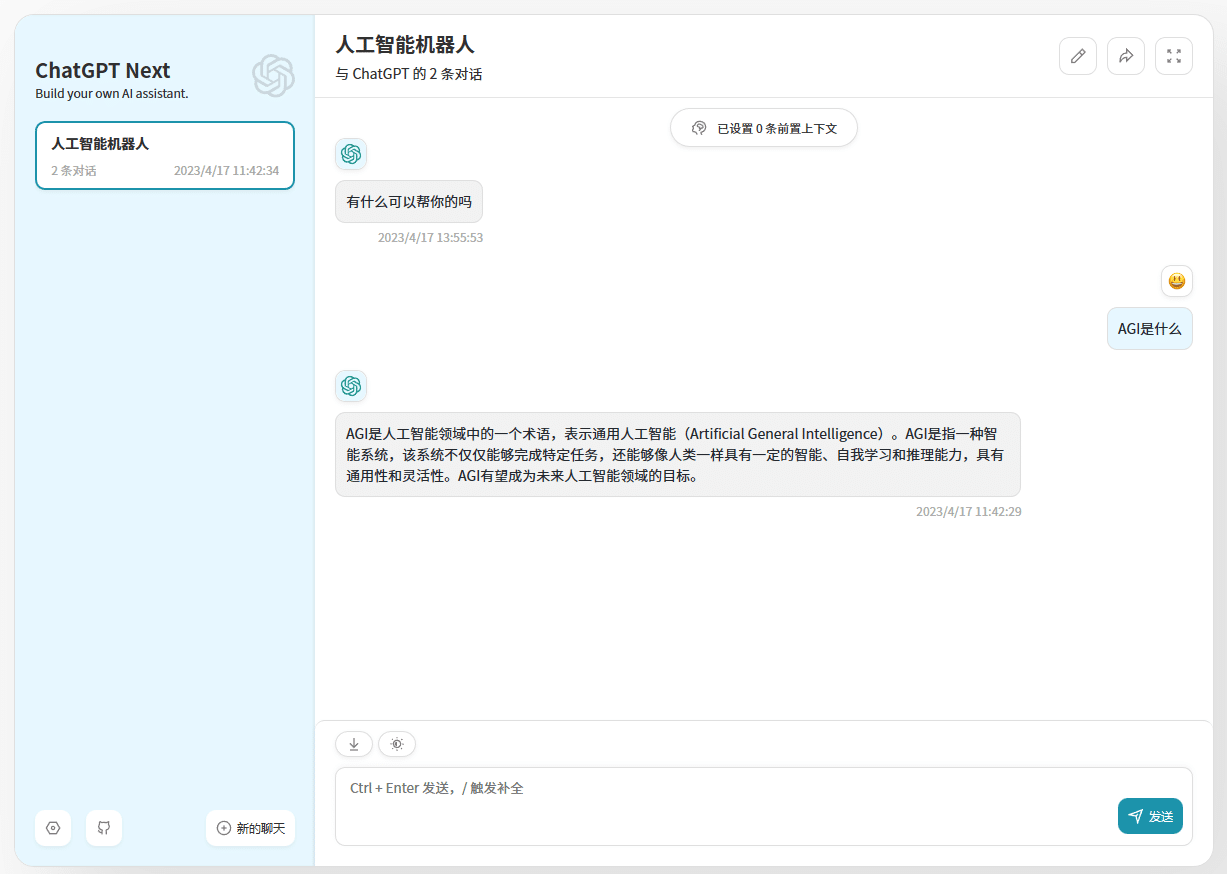Viewport: 1227px width, 874px height.
Task: Toggle the light/dark theme
Action: tap(396, 744)
